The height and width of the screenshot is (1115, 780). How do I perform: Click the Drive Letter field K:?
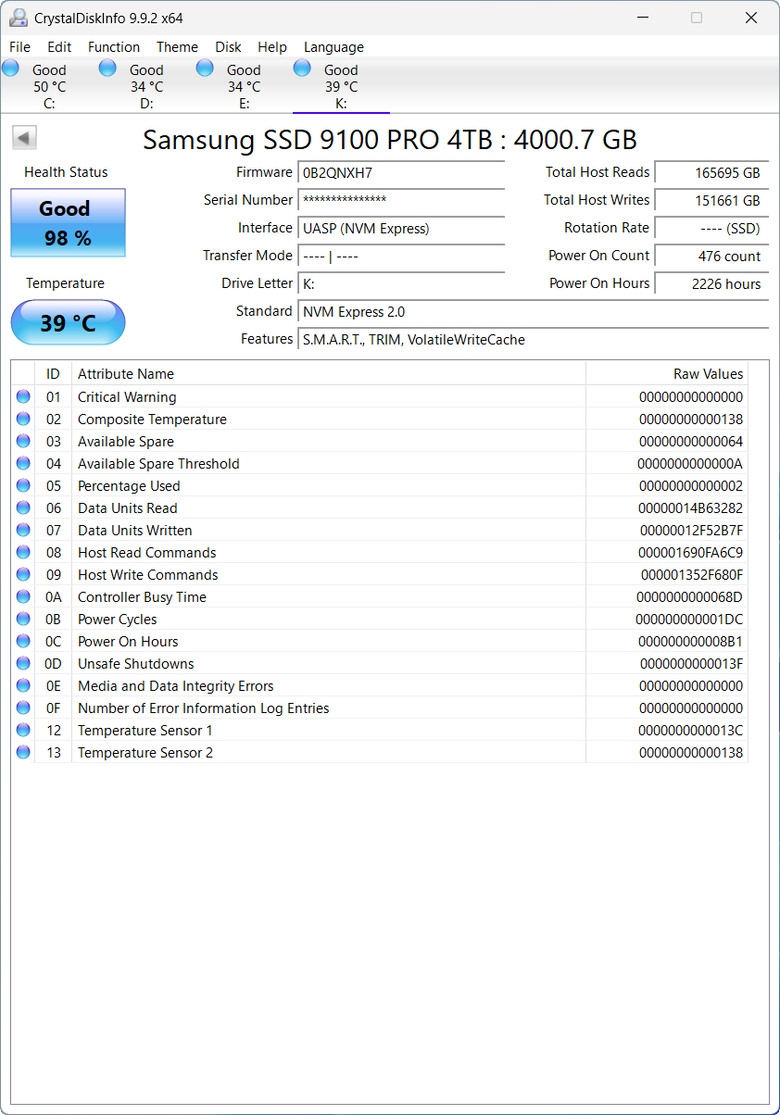(x=402, y=284)
